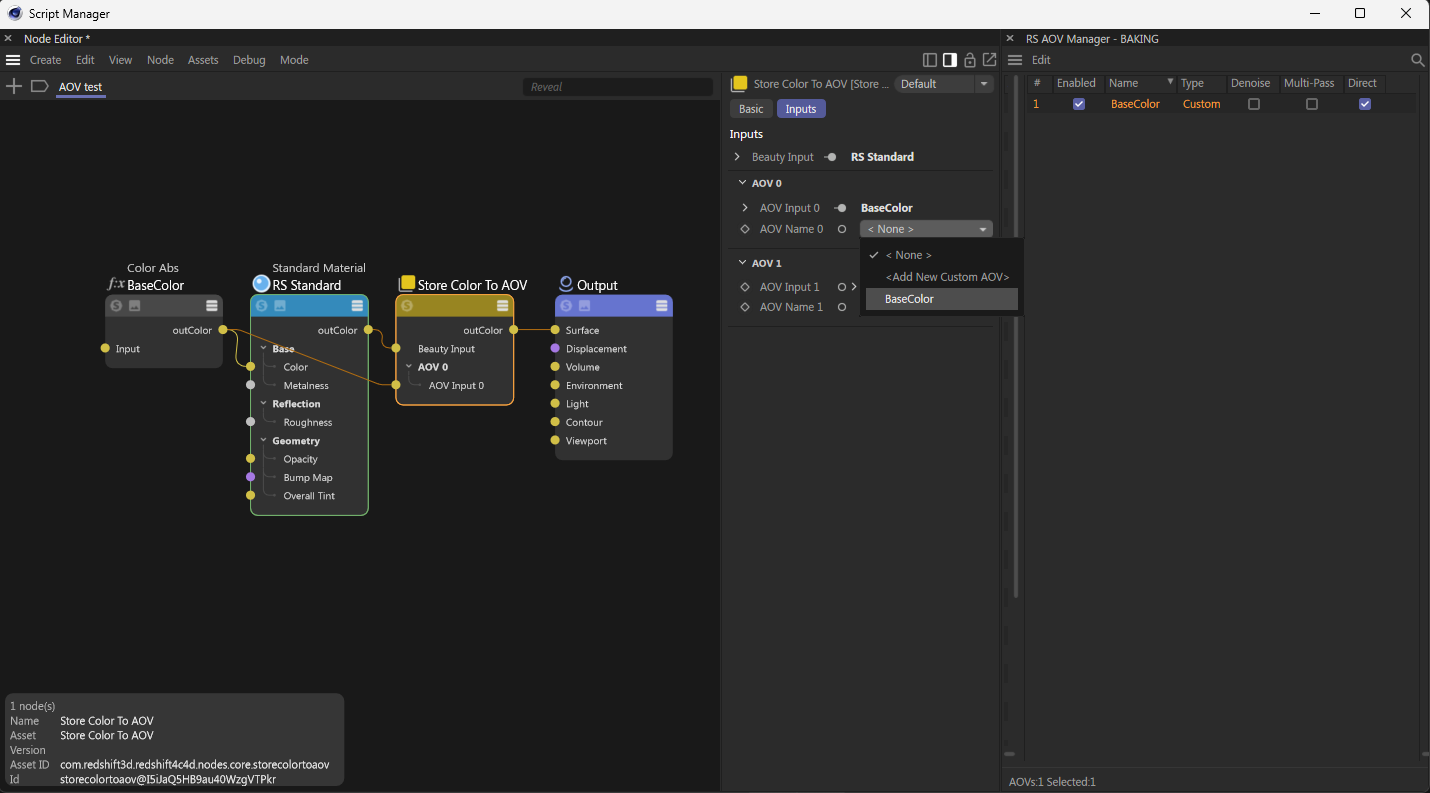Collapse the Base group in RS Standard node
This screenshot has width=1430, height=793.
pos(264,349)
